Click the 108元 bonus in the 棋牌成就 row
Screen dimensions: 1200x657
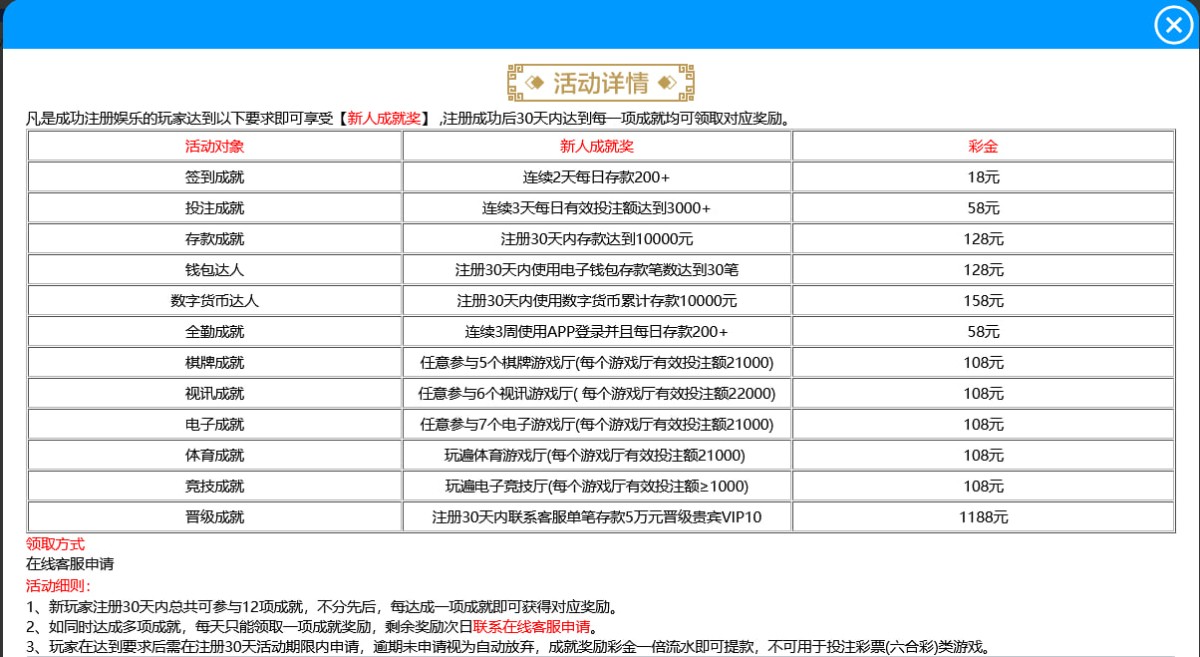[983, 362]
